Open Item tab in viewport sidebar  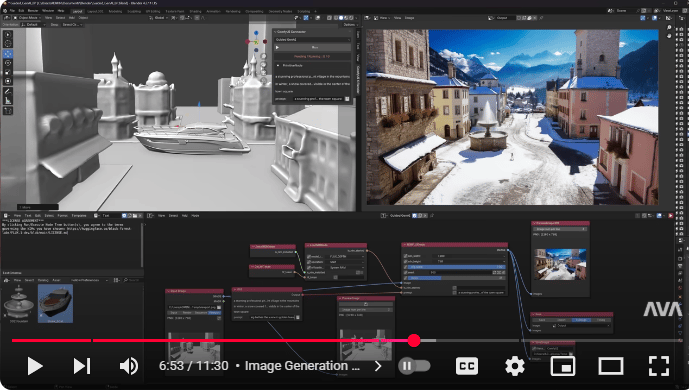(x=358, y=34)
